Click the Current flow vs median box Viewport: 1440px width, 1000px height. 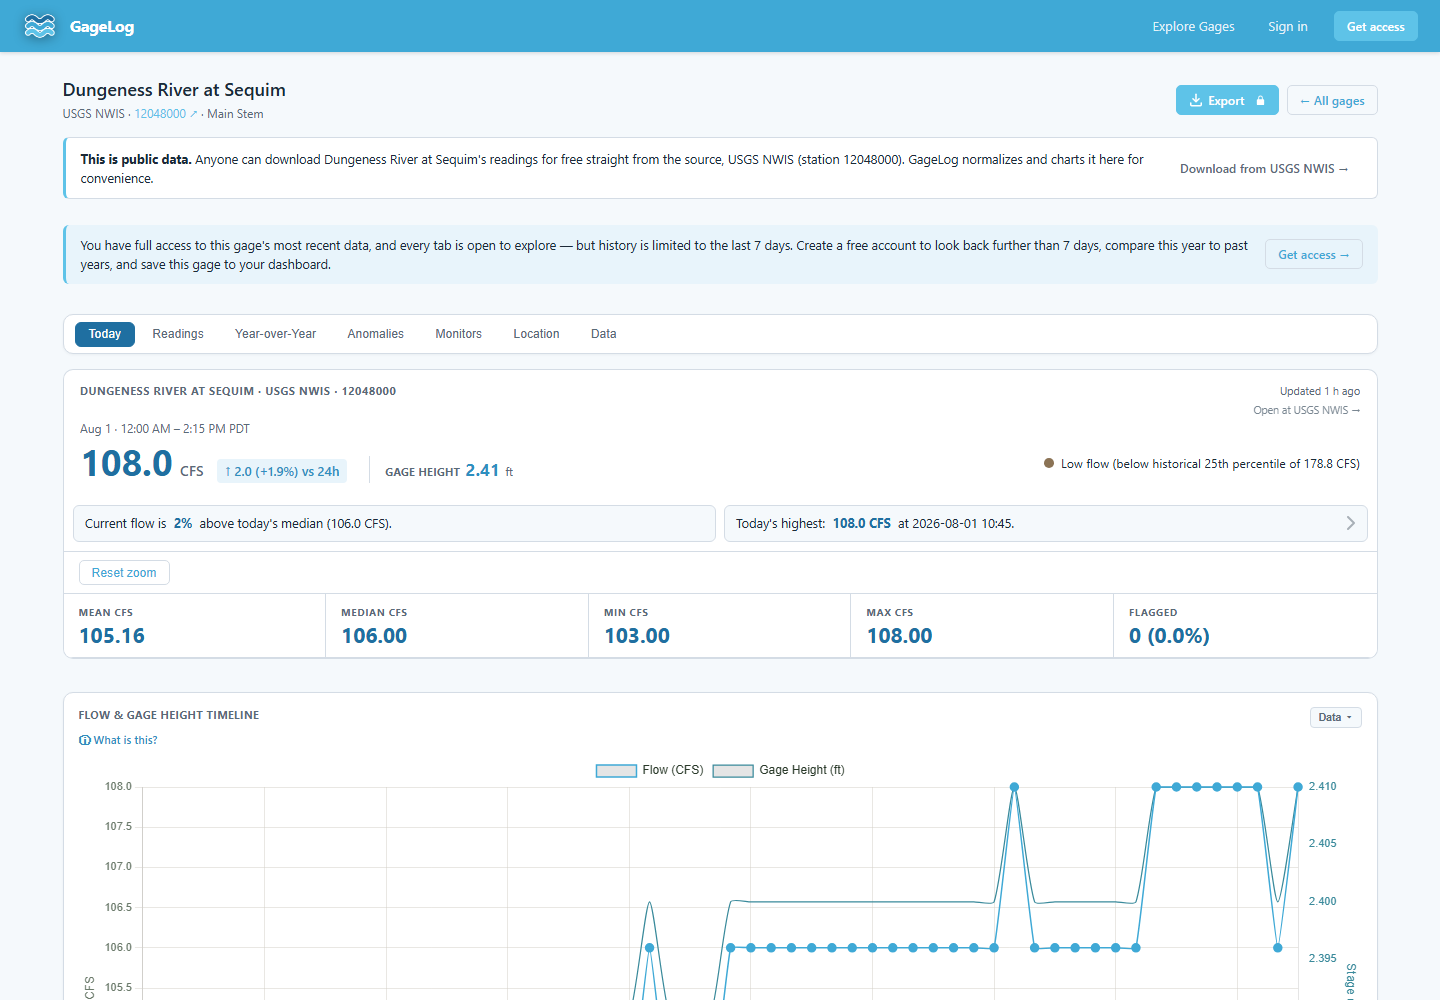[394, 523]
